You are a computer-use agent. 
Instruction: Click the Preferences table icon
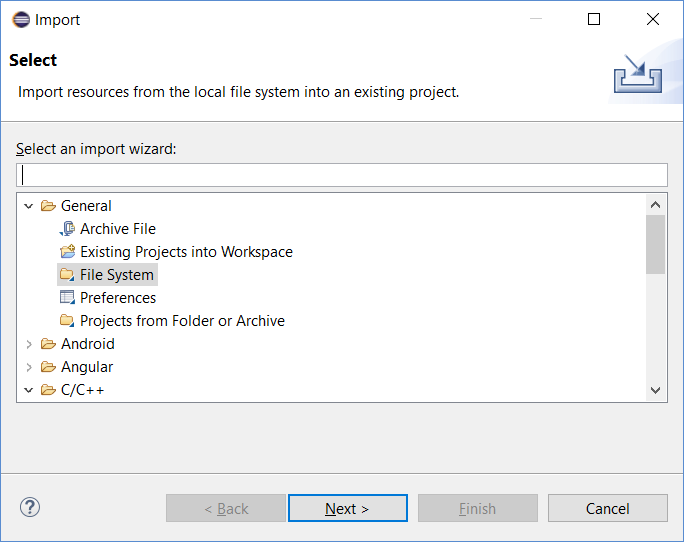(67, 298)
